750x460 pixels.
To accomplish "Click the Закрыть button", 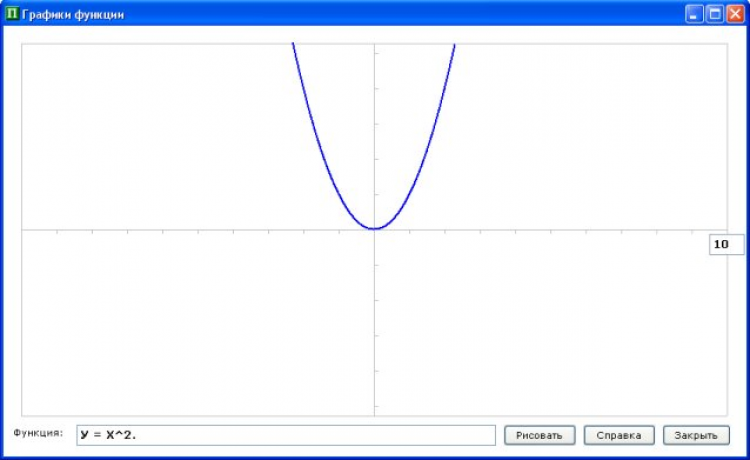I will coord(696,435).
